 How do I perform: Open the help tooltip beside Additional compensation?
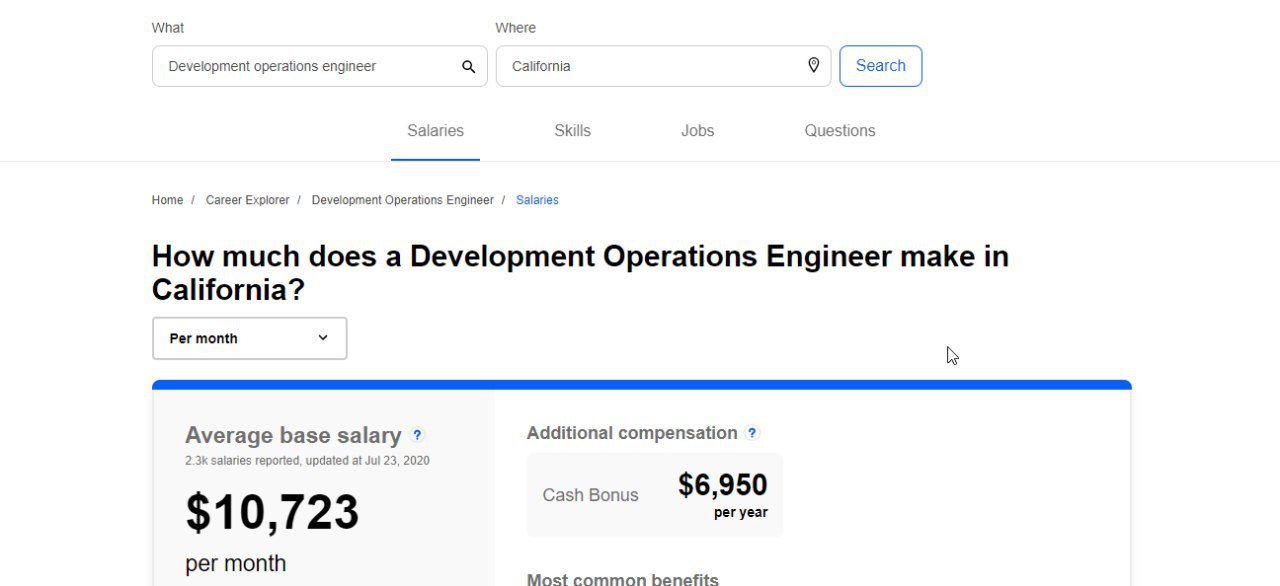coord(752,433)
